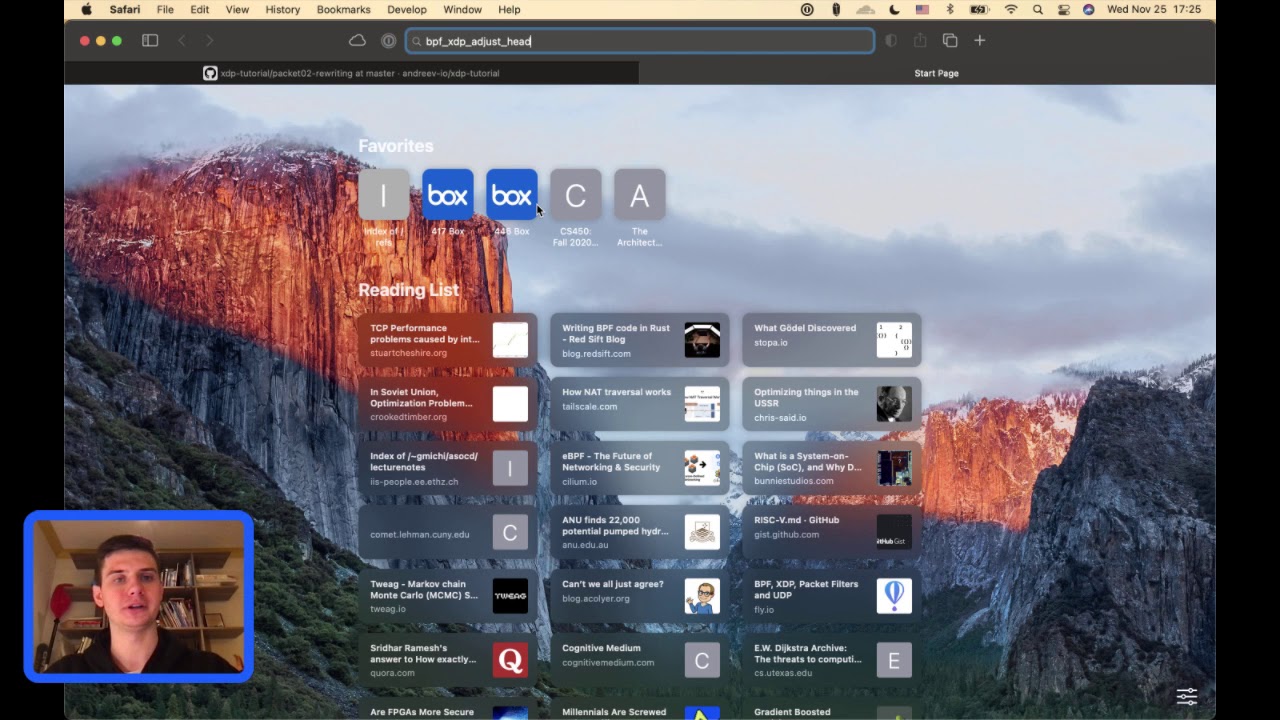The width and height of the screenshot is (1280, 720).
Task: Open the Window menu
Action: tap(462, 9)
